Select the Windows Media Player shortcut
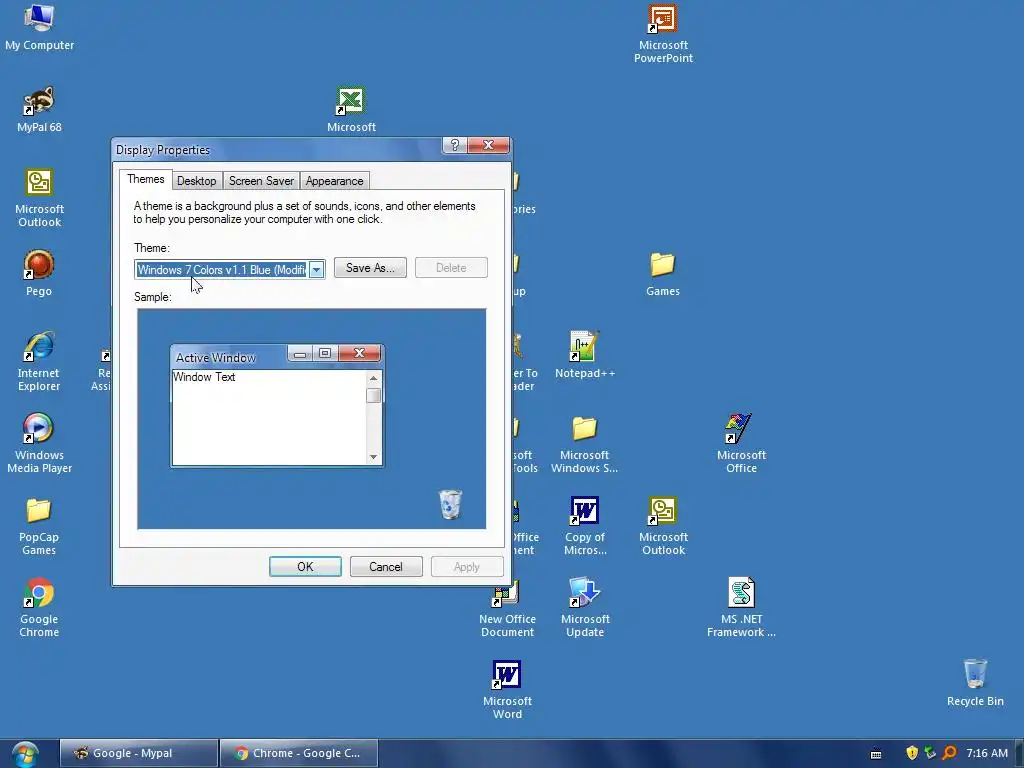Image resolution: width=1024 pixels, height=768 pixels. [x=39, y=443]
